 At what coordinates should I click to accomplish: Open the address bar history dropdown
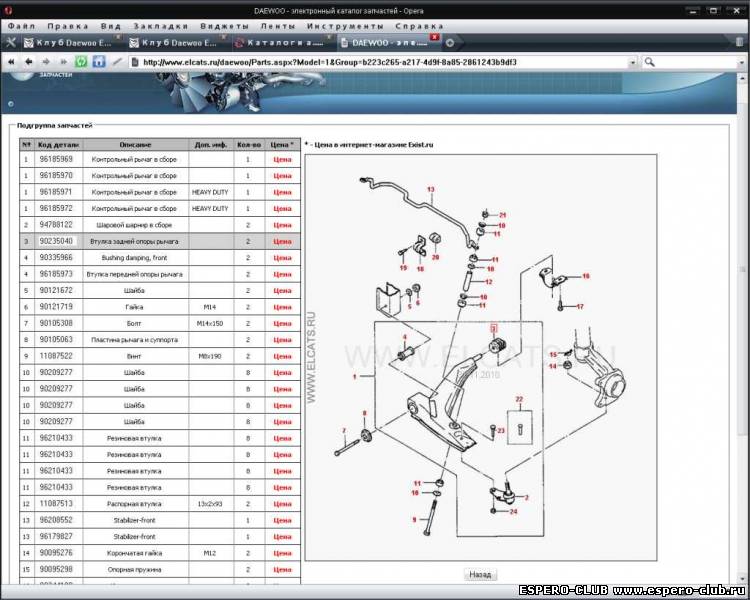point(633,62)
